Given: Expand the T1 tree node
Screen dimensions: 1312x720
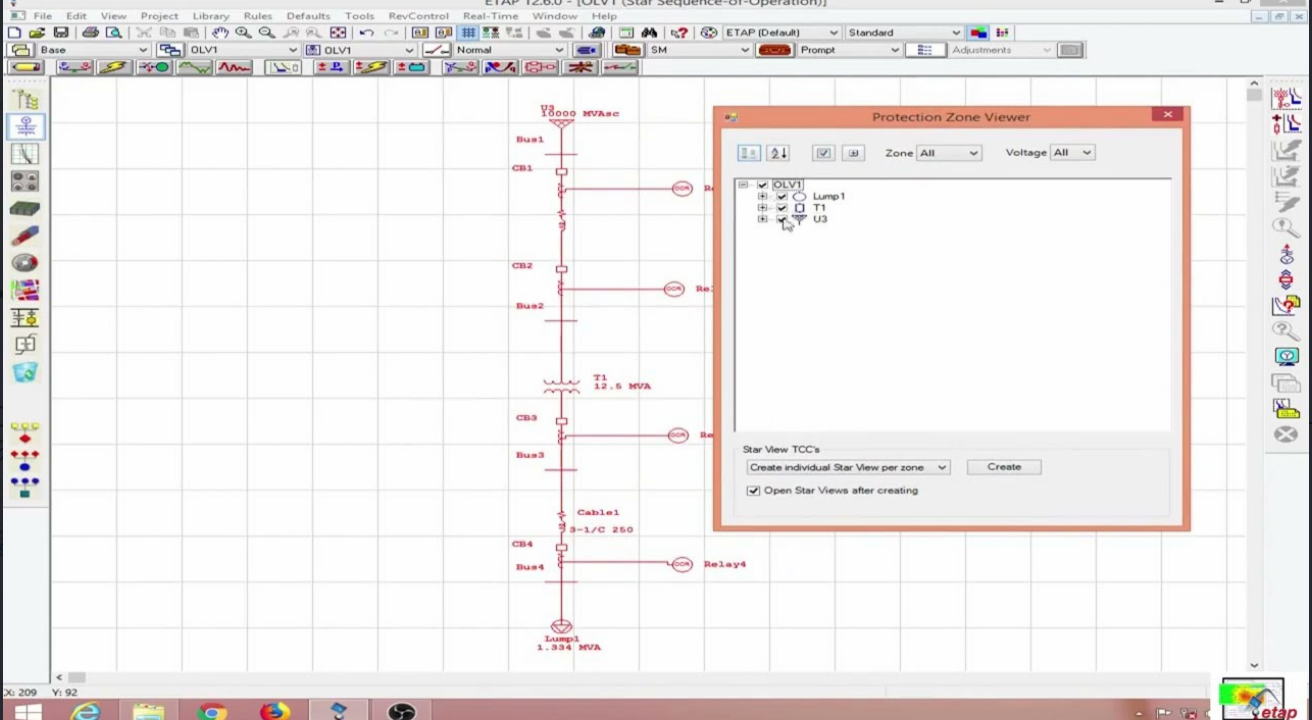Looking at the screenshot, I should (762, 208).
